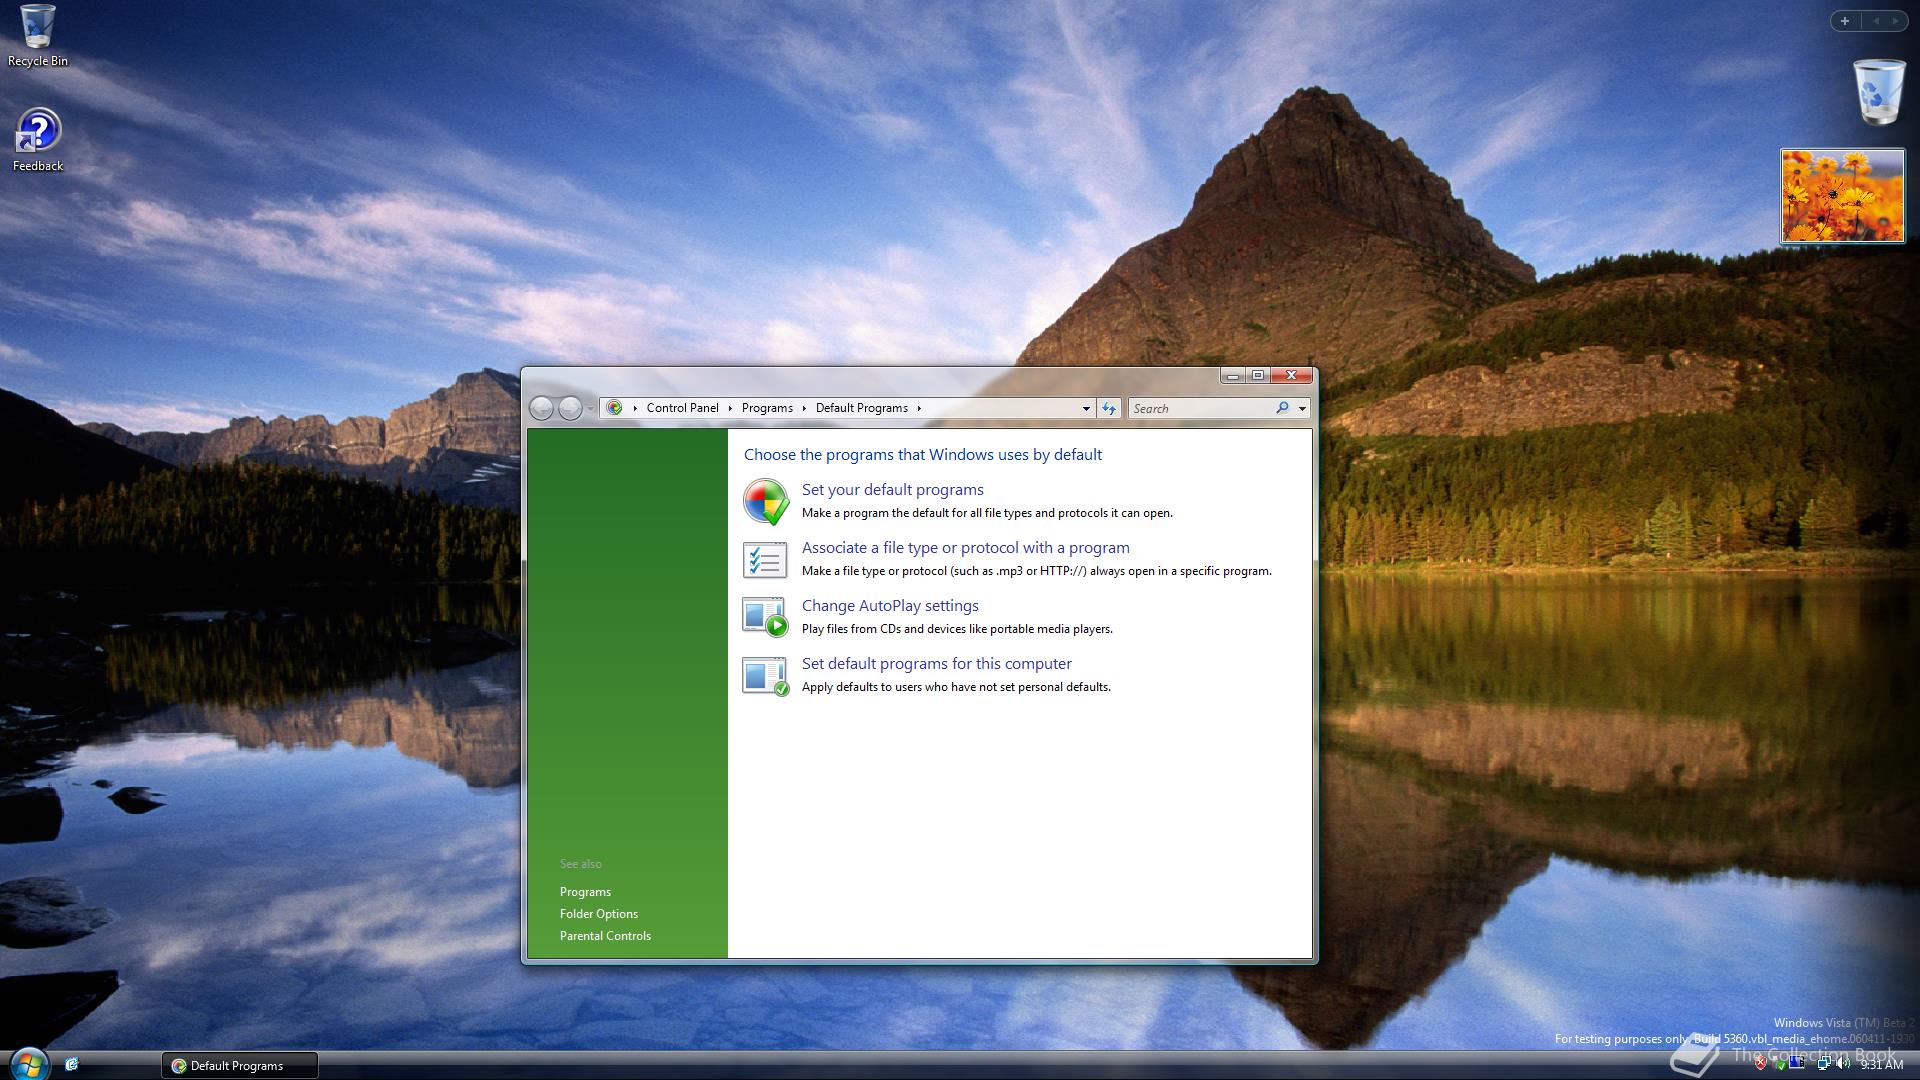Click the magnifier search icon
Image resolution: width=1920 pixels, height=1080 pixels.
pyautogui.click(x=1282, y=408)
